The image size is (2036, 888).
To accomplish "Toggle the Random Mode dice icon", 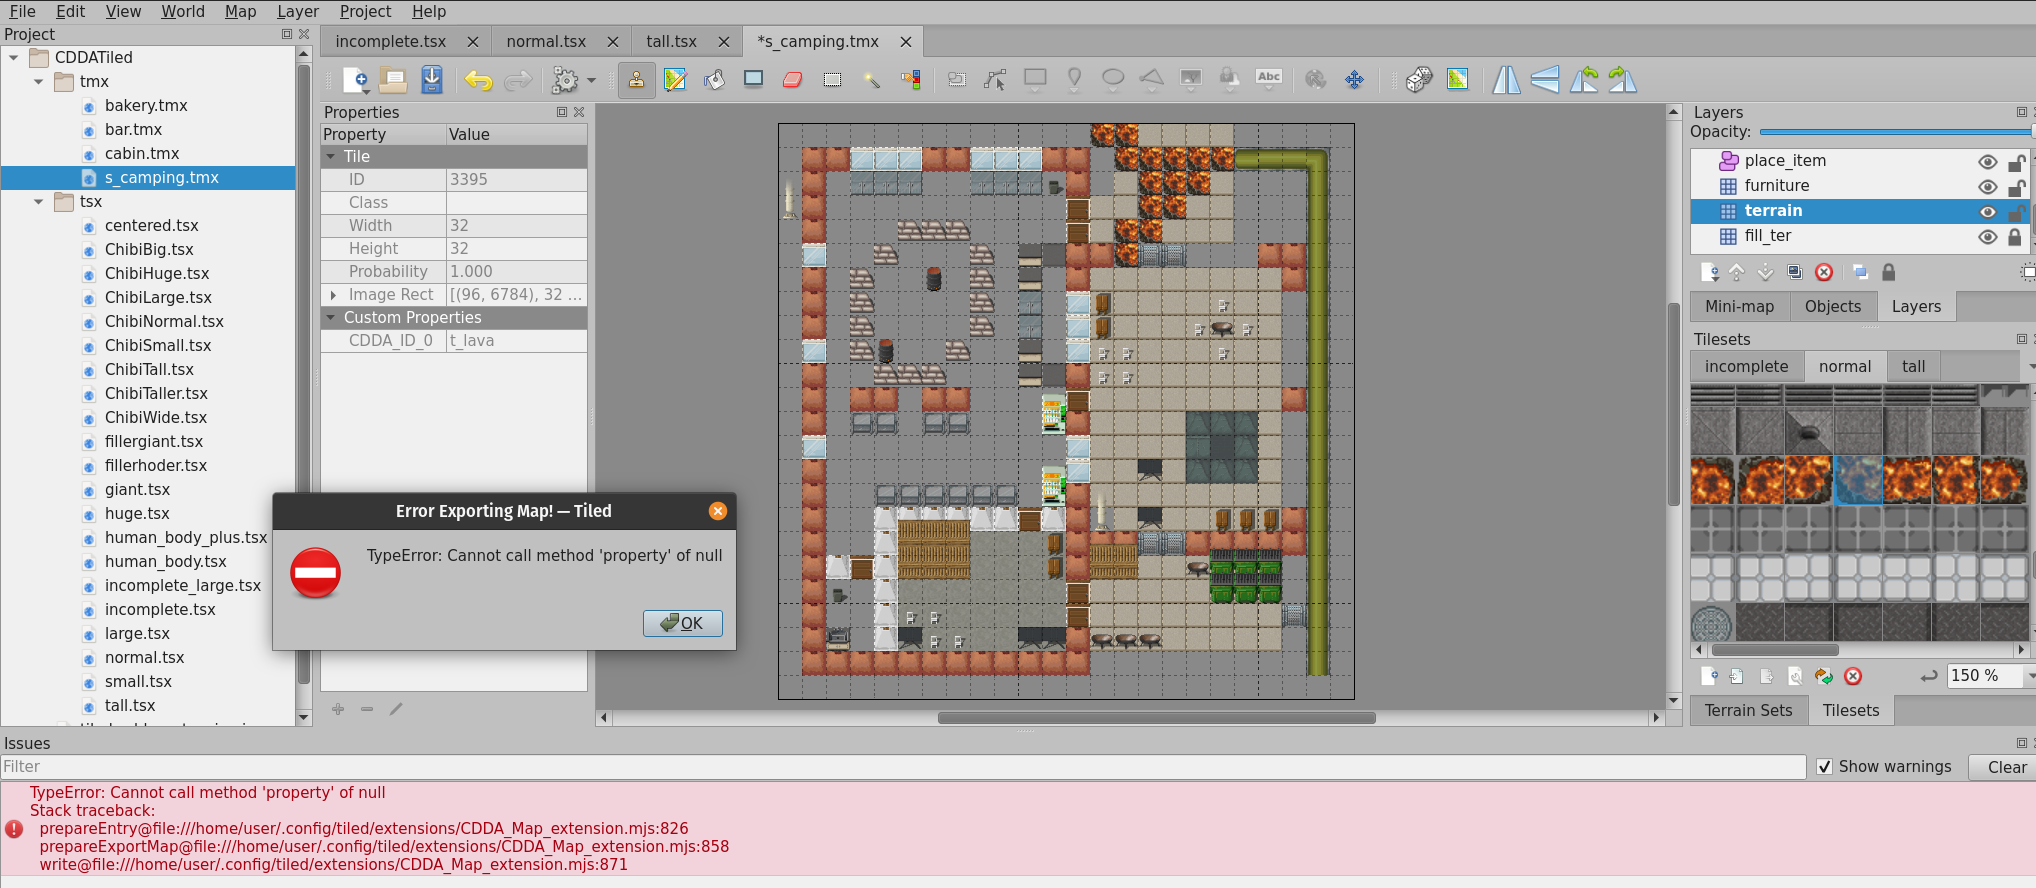I will tap(1419, 80).
